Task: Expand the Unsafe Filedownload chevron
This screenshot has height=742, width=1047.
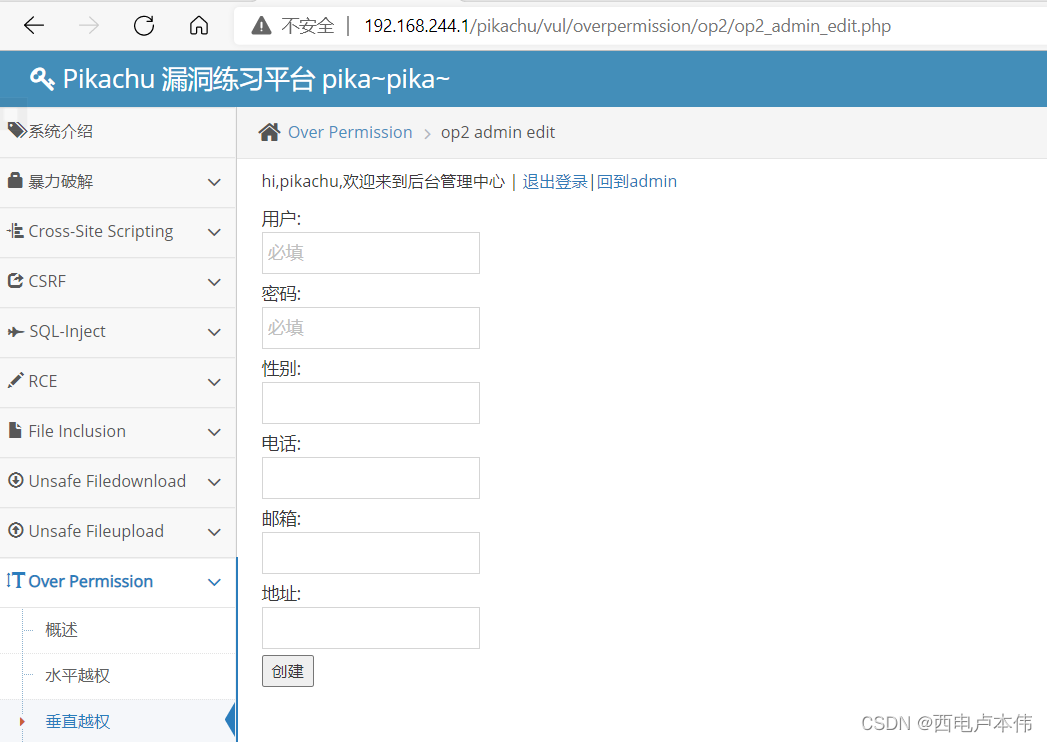Action: pyautogui.click(x=214, y=482)
